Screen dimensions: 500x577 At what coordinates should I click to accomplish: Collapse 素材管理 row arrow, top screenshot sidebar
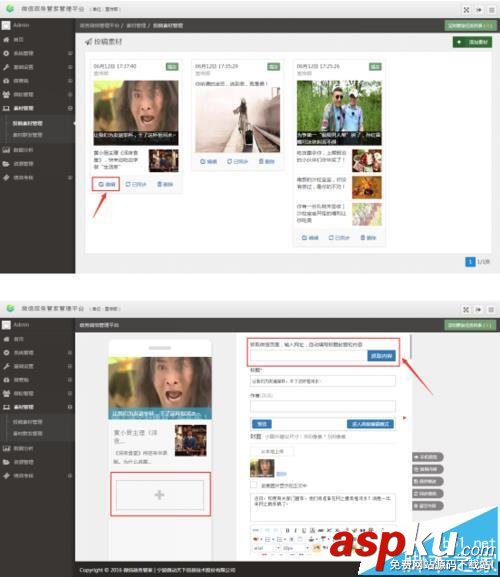(70, 108)
